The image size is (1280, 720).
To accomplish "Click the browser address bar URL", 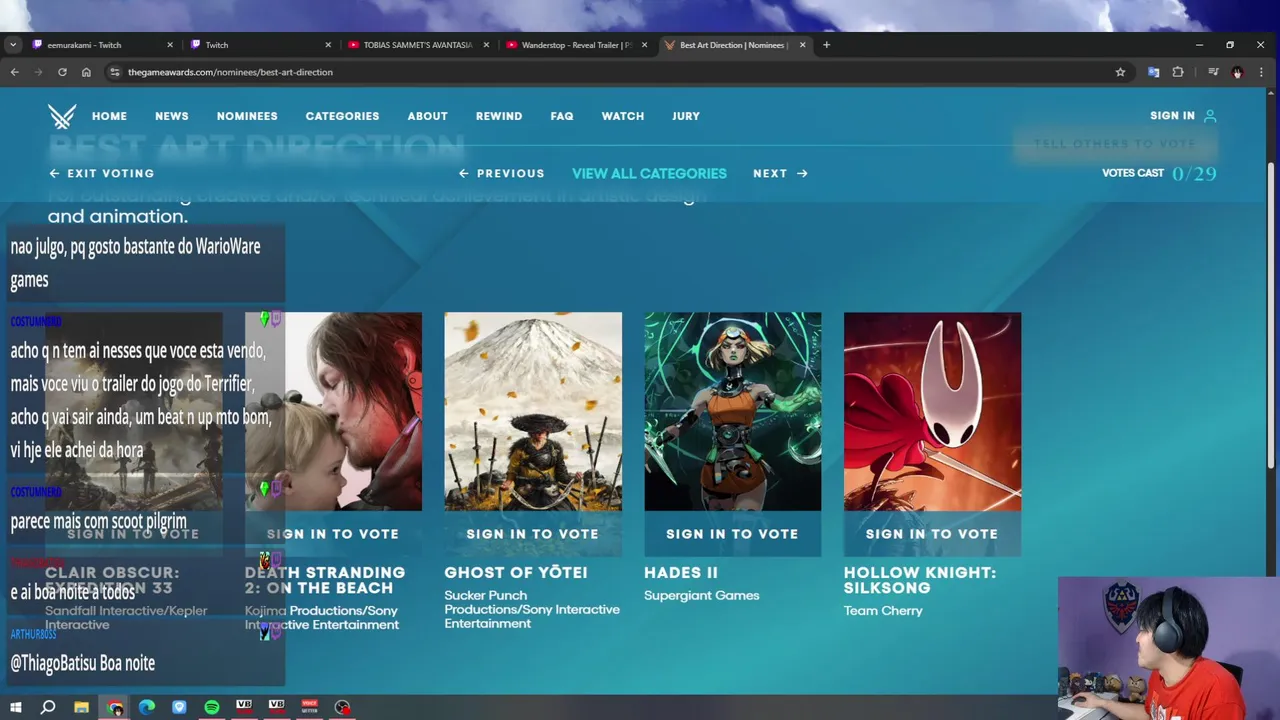I will click(x=230, y=72).
